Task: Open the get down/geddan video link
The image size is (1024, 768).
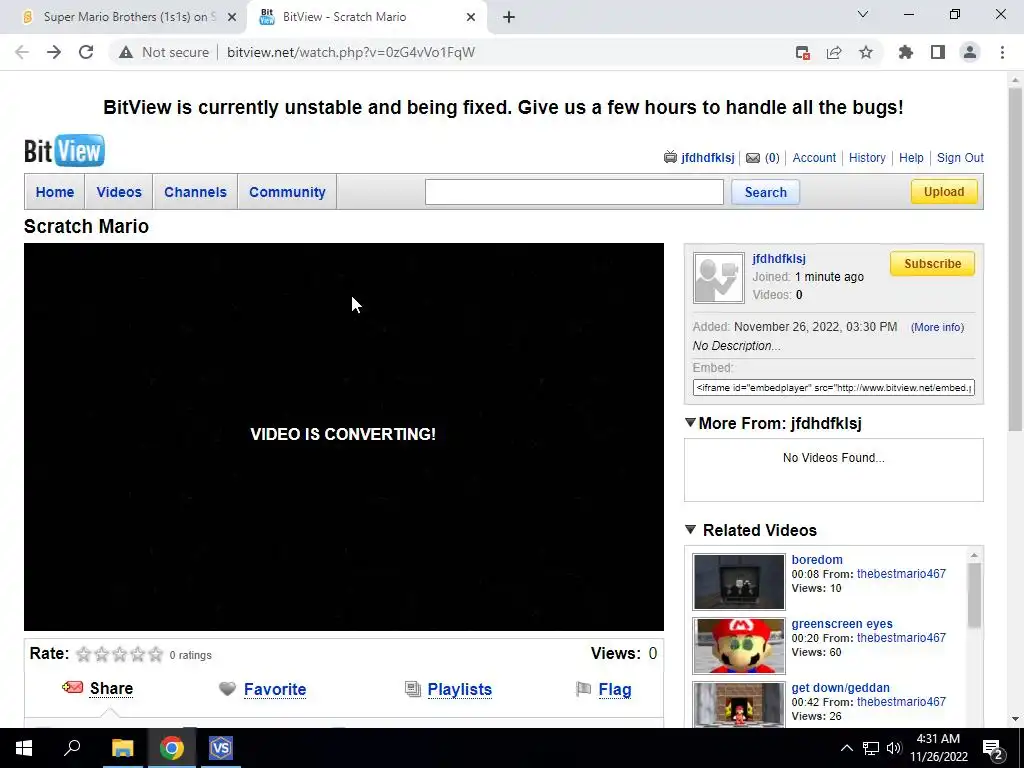Action: (840, 688)
